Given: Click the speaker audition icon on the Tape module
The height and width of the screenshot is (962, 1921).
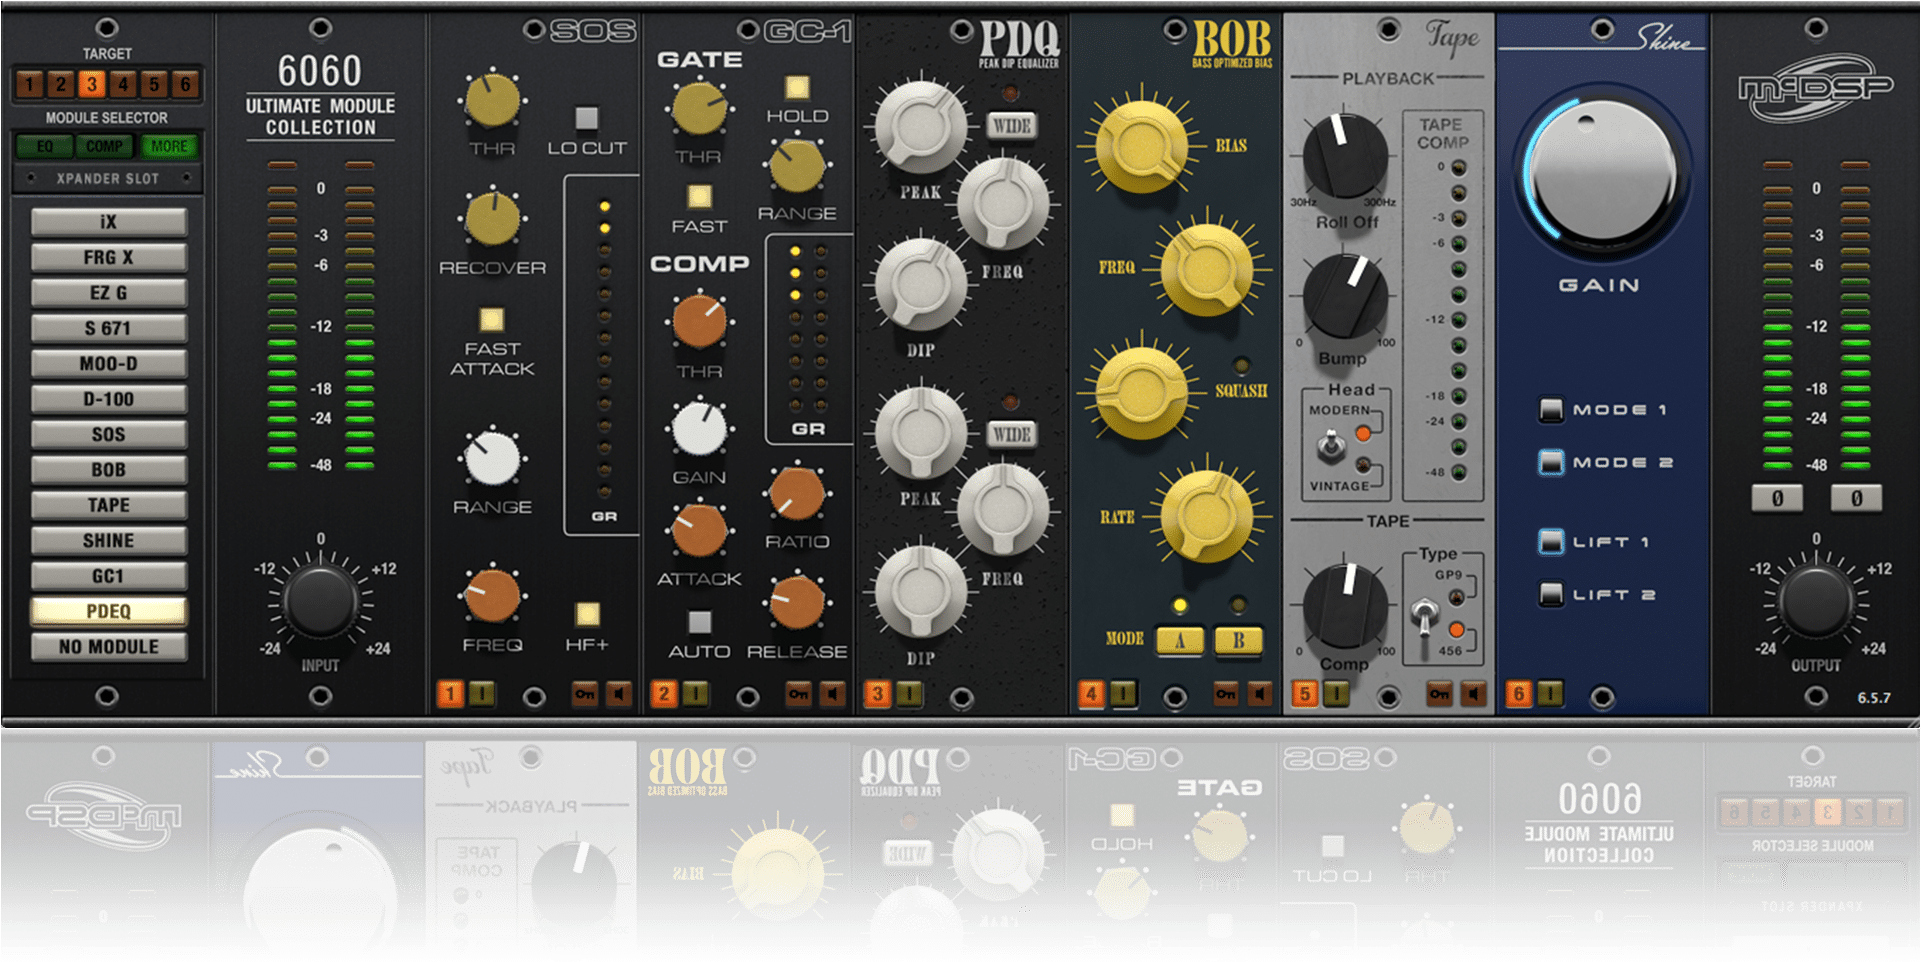Looking at the screenshot, I should click(x=1473, y=694).
